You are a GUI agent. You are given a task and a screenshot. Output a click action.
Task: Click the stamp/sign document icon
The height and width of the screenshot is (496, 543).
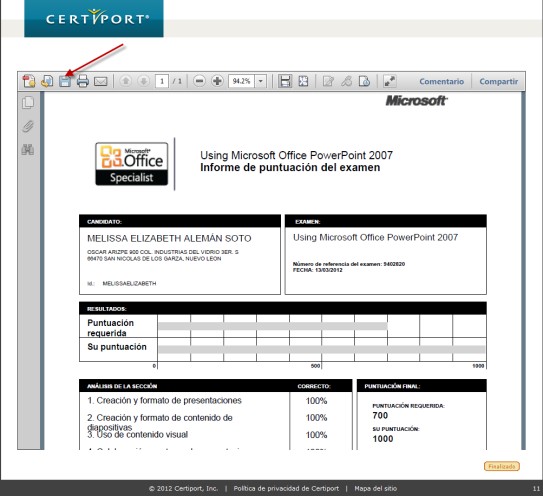tap(364, 81)
